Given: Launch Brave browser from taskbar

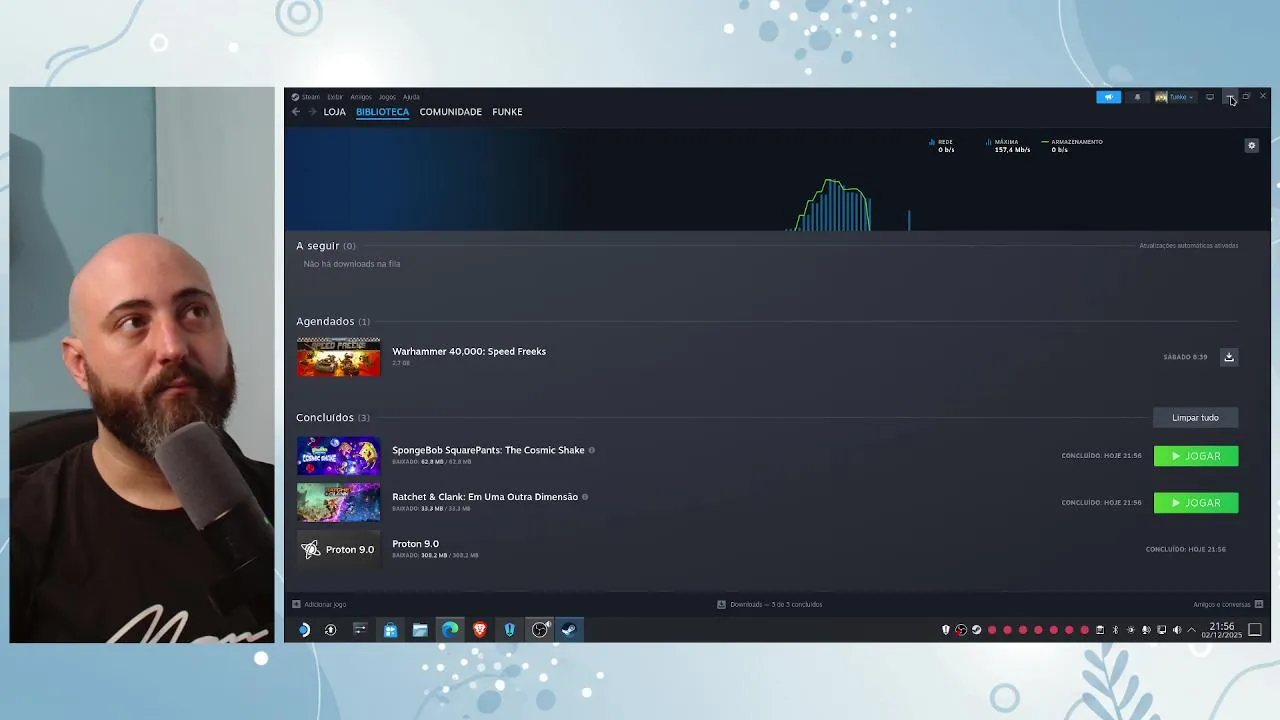Looking at the screenshot, I should 480,630.
